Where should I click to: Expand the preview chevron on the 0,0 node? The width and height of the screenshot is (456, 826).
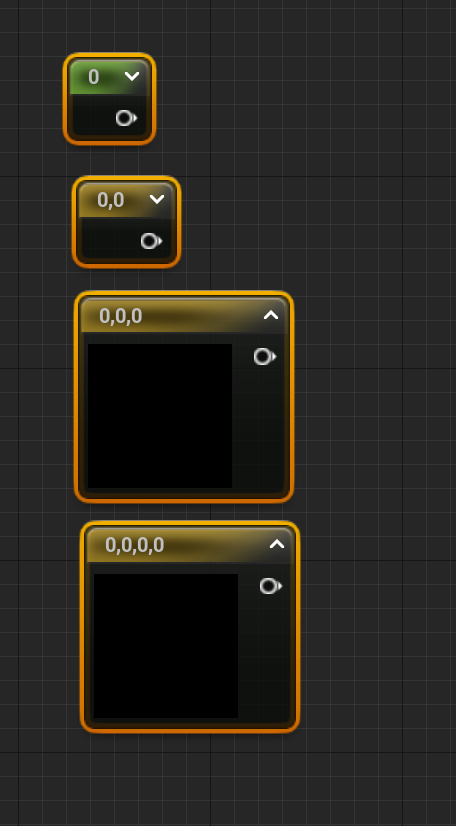(157, 199)
